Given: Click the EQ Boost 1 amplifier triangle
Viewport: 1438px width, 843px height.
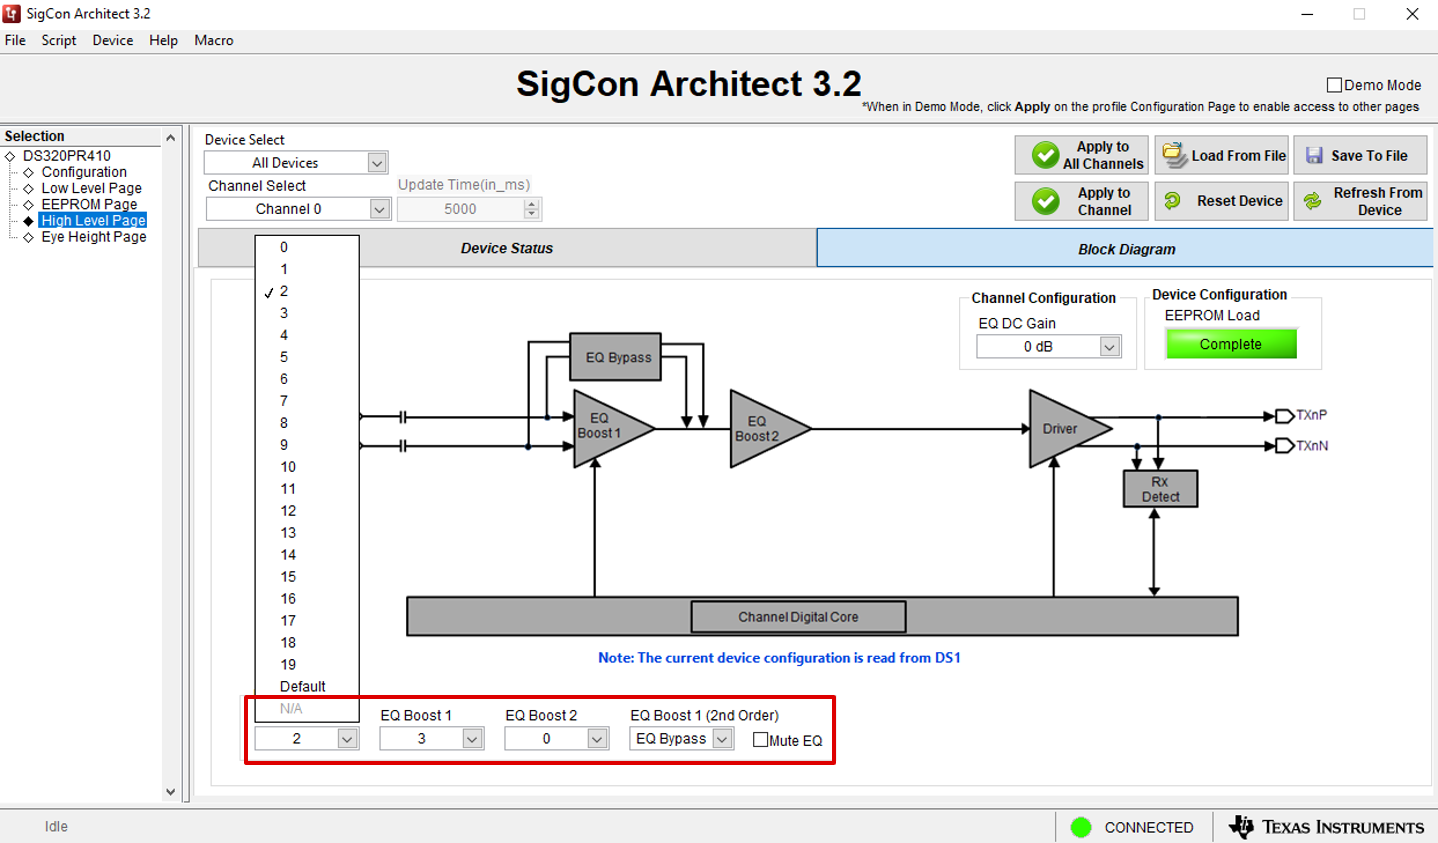Looking at the screenshot, I should pyautogui.click(x=608, y=428).
